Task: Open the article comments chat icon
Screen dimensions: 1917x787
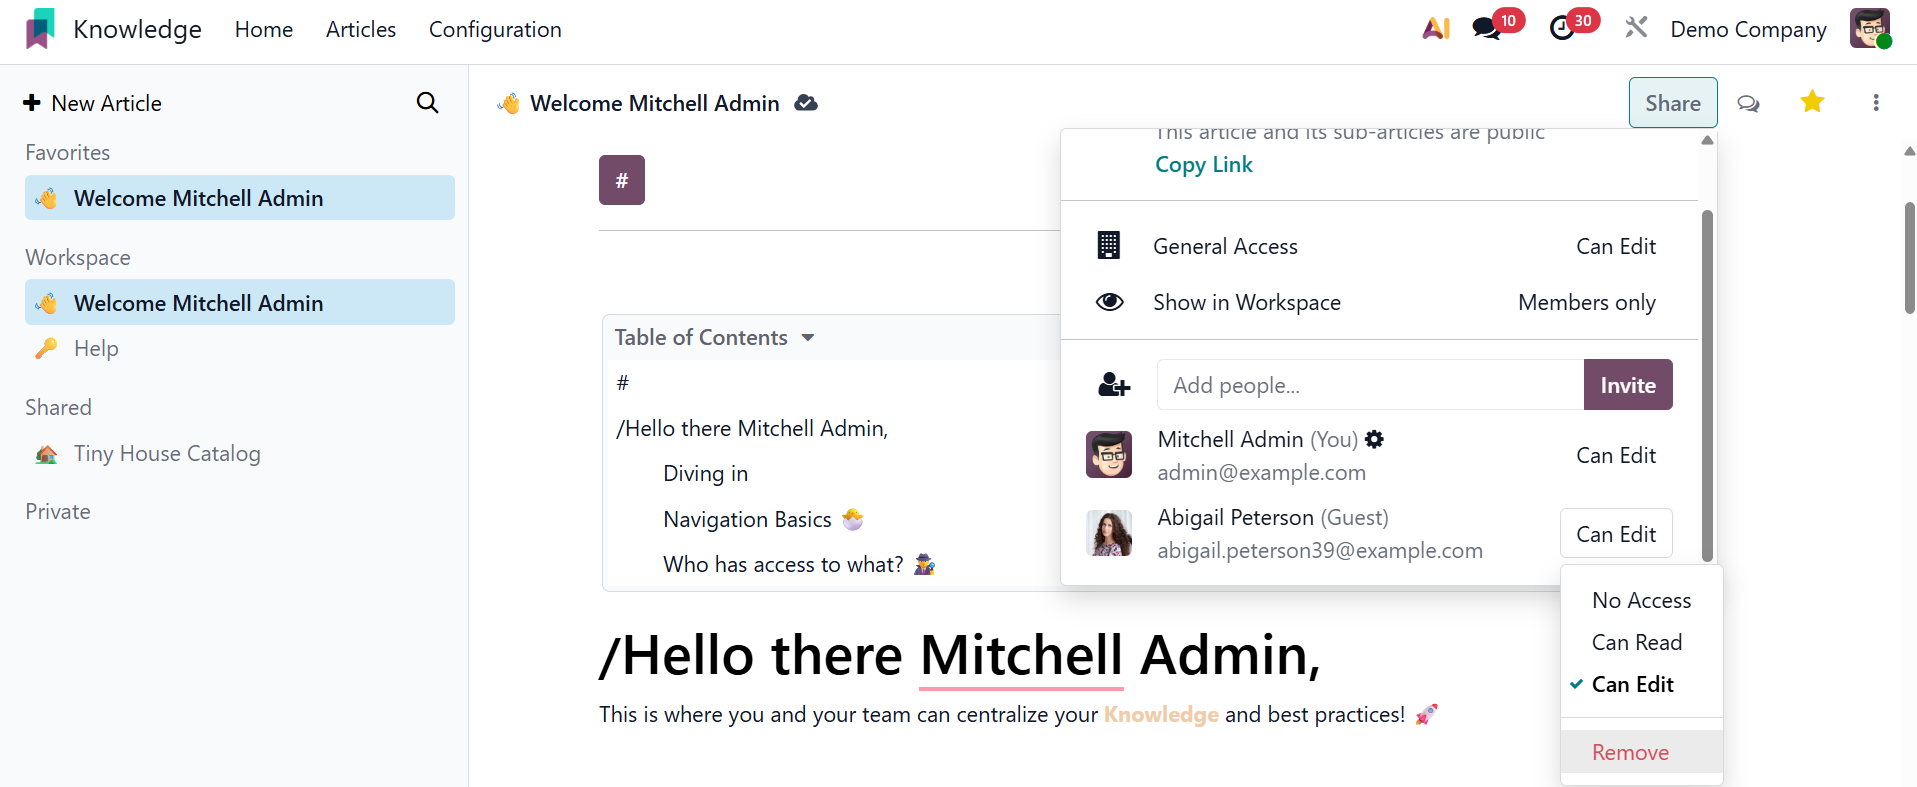Action: pyautogui.click(x=1748, y=103)
